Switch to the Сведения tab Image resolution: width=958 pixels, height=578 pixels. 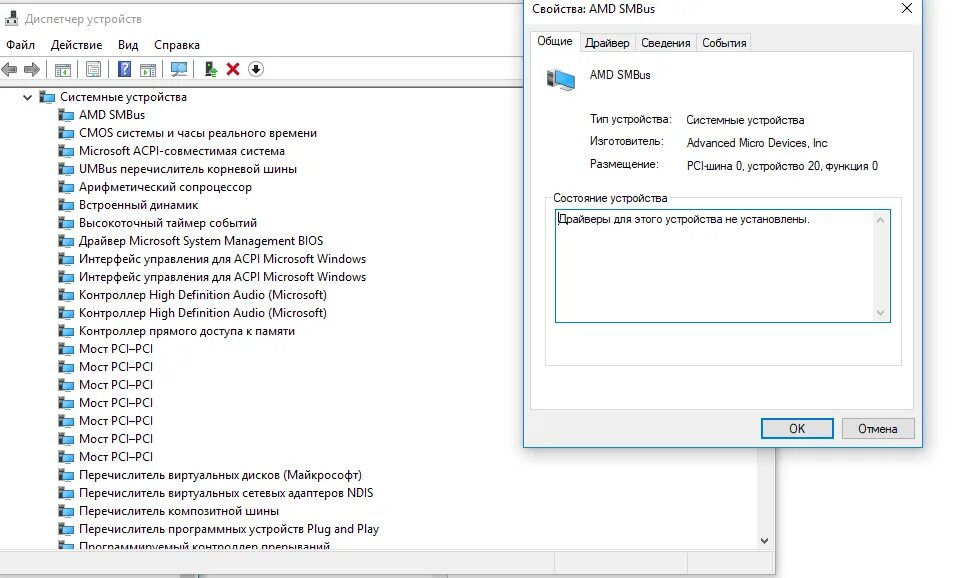point(665,43)
